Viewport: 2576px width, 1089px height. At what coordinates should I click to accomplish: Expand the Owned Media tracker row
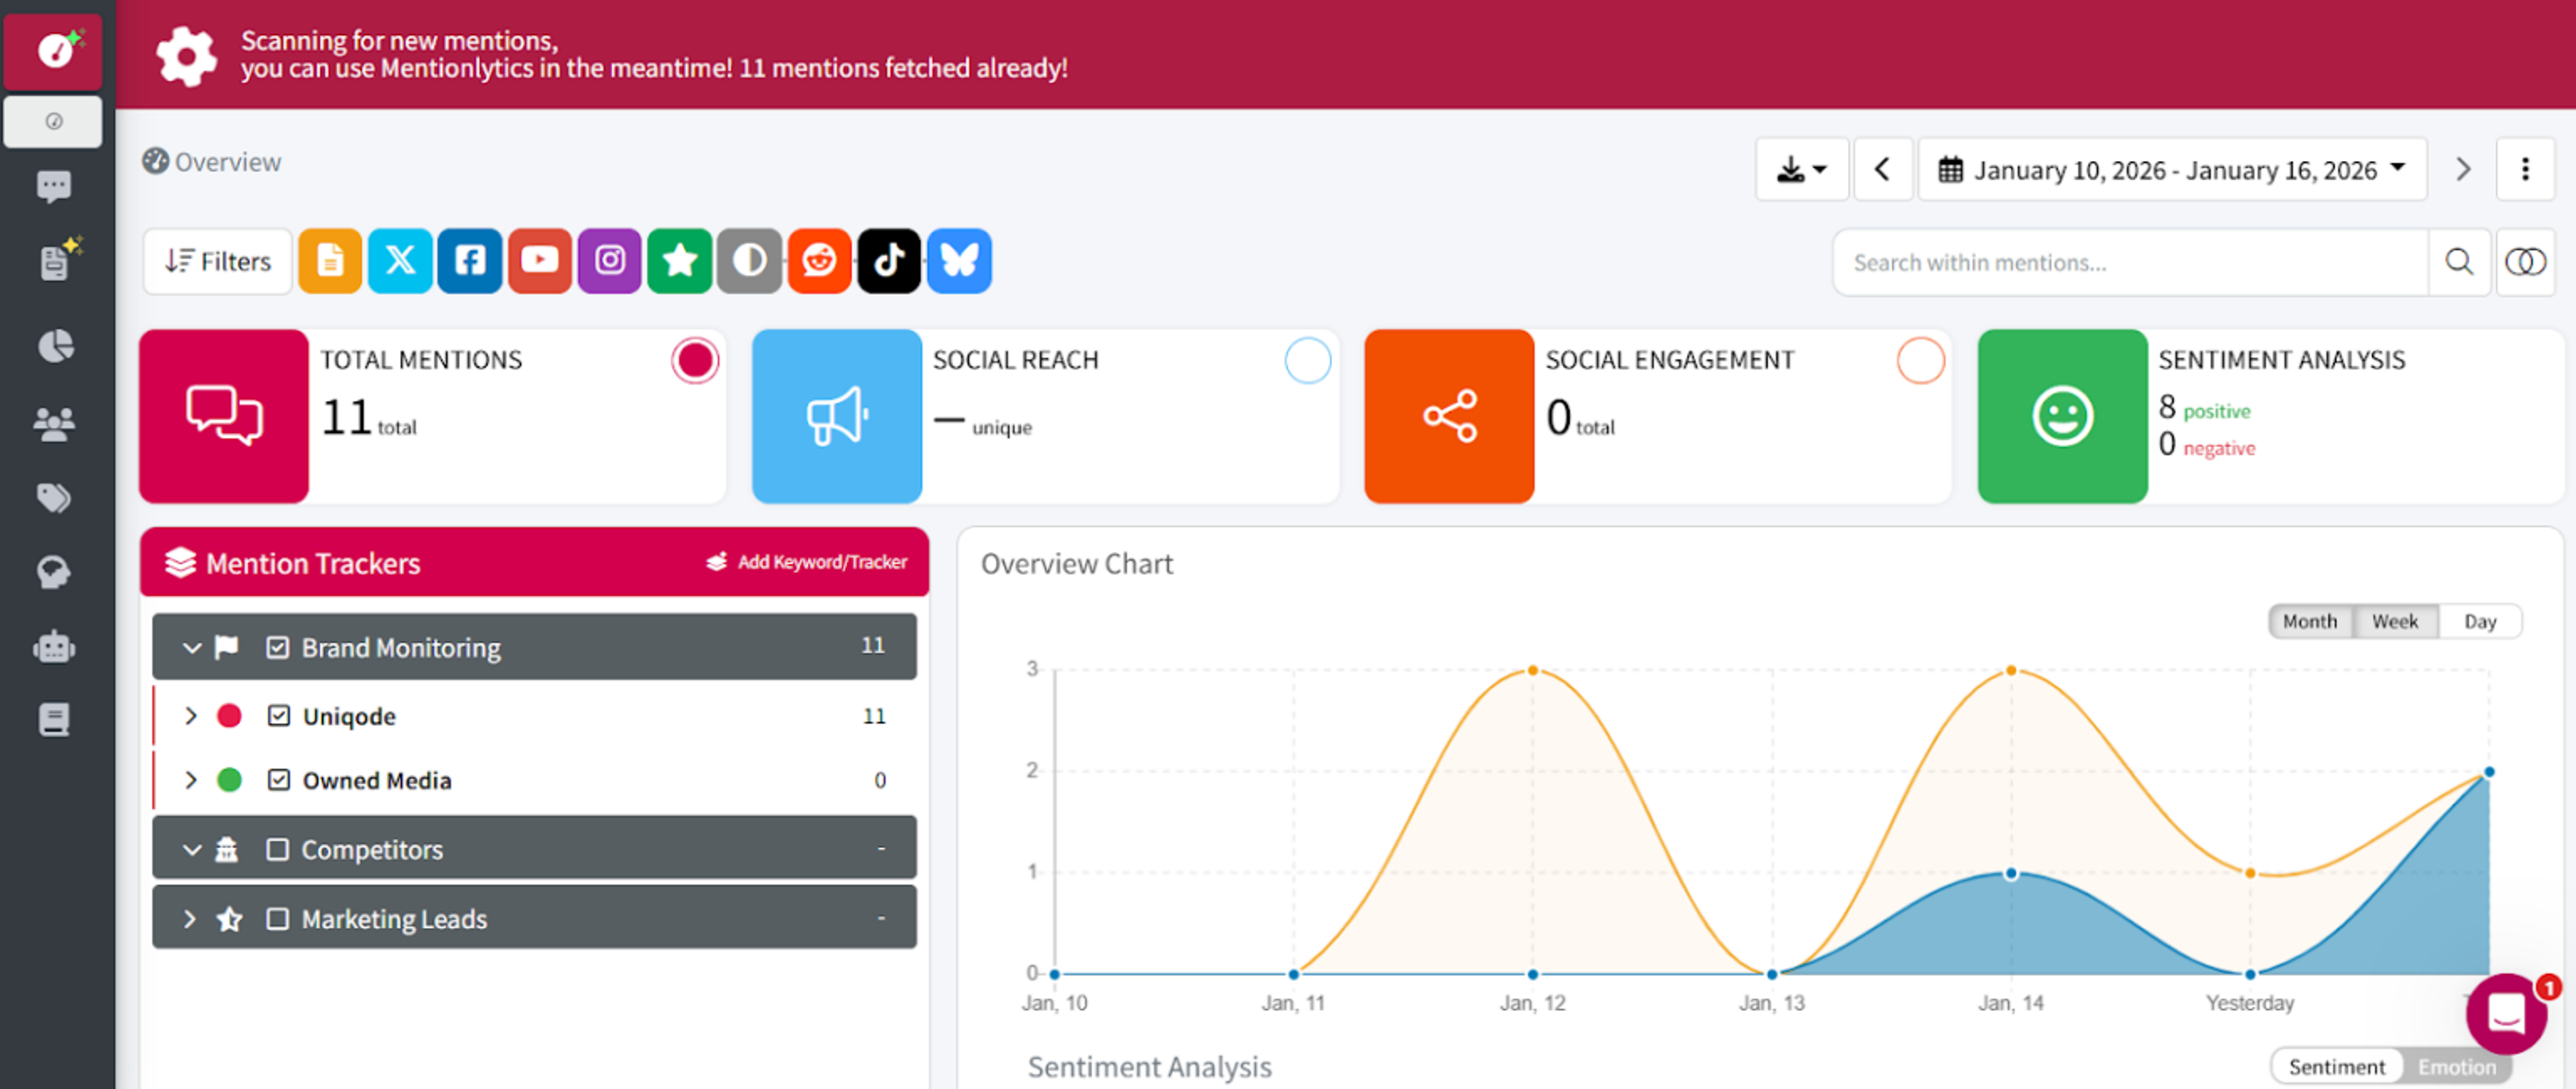pos(191,780)
